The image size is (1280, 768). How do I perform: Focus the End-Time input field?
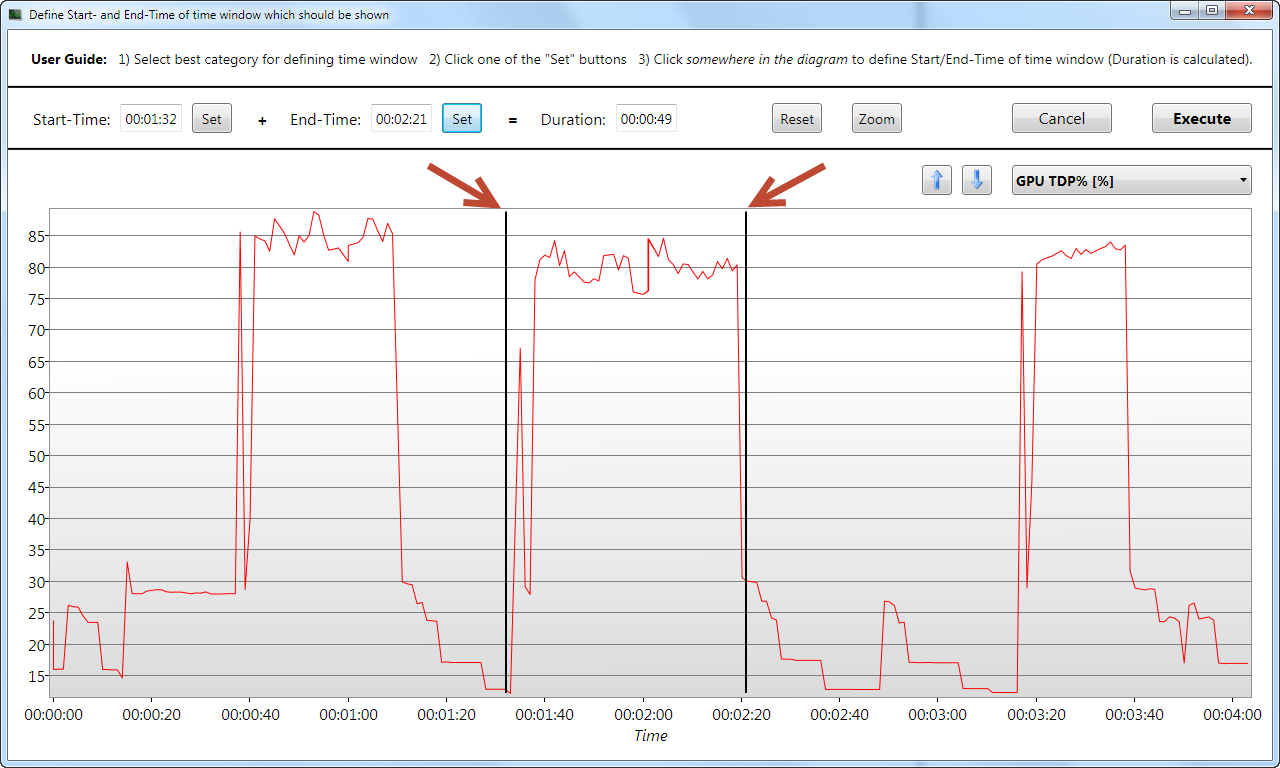[x=402, y=119]
